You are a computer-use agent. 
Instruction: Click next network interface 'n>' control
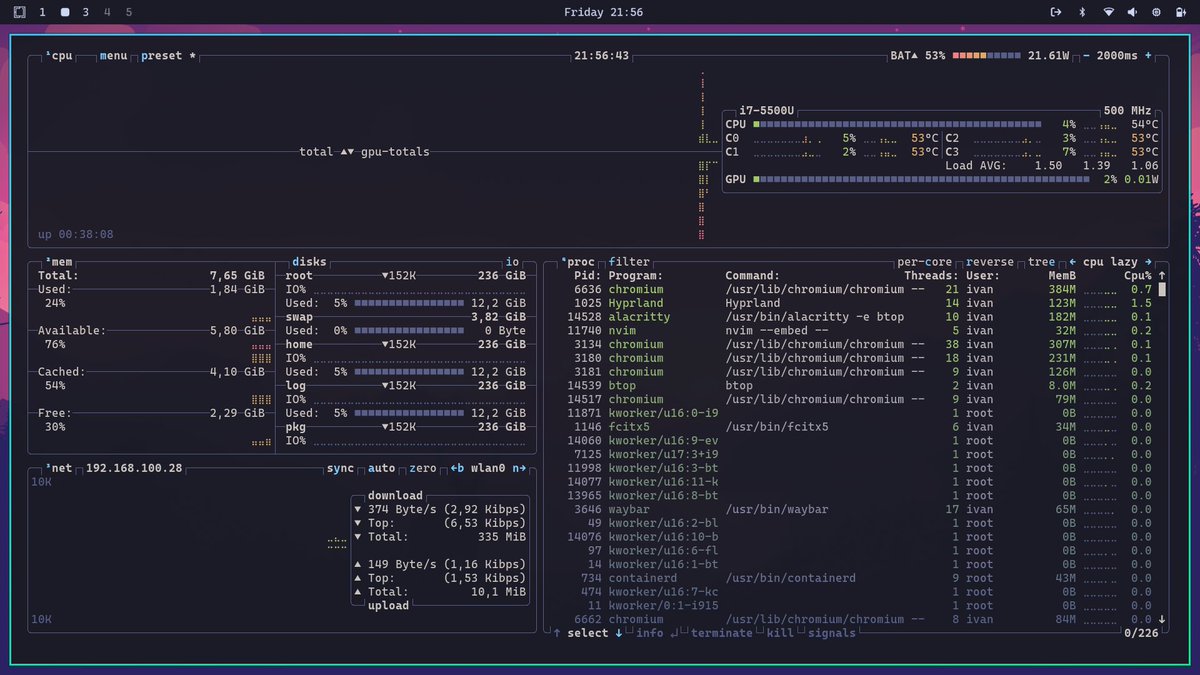click(x=519, y=468)
